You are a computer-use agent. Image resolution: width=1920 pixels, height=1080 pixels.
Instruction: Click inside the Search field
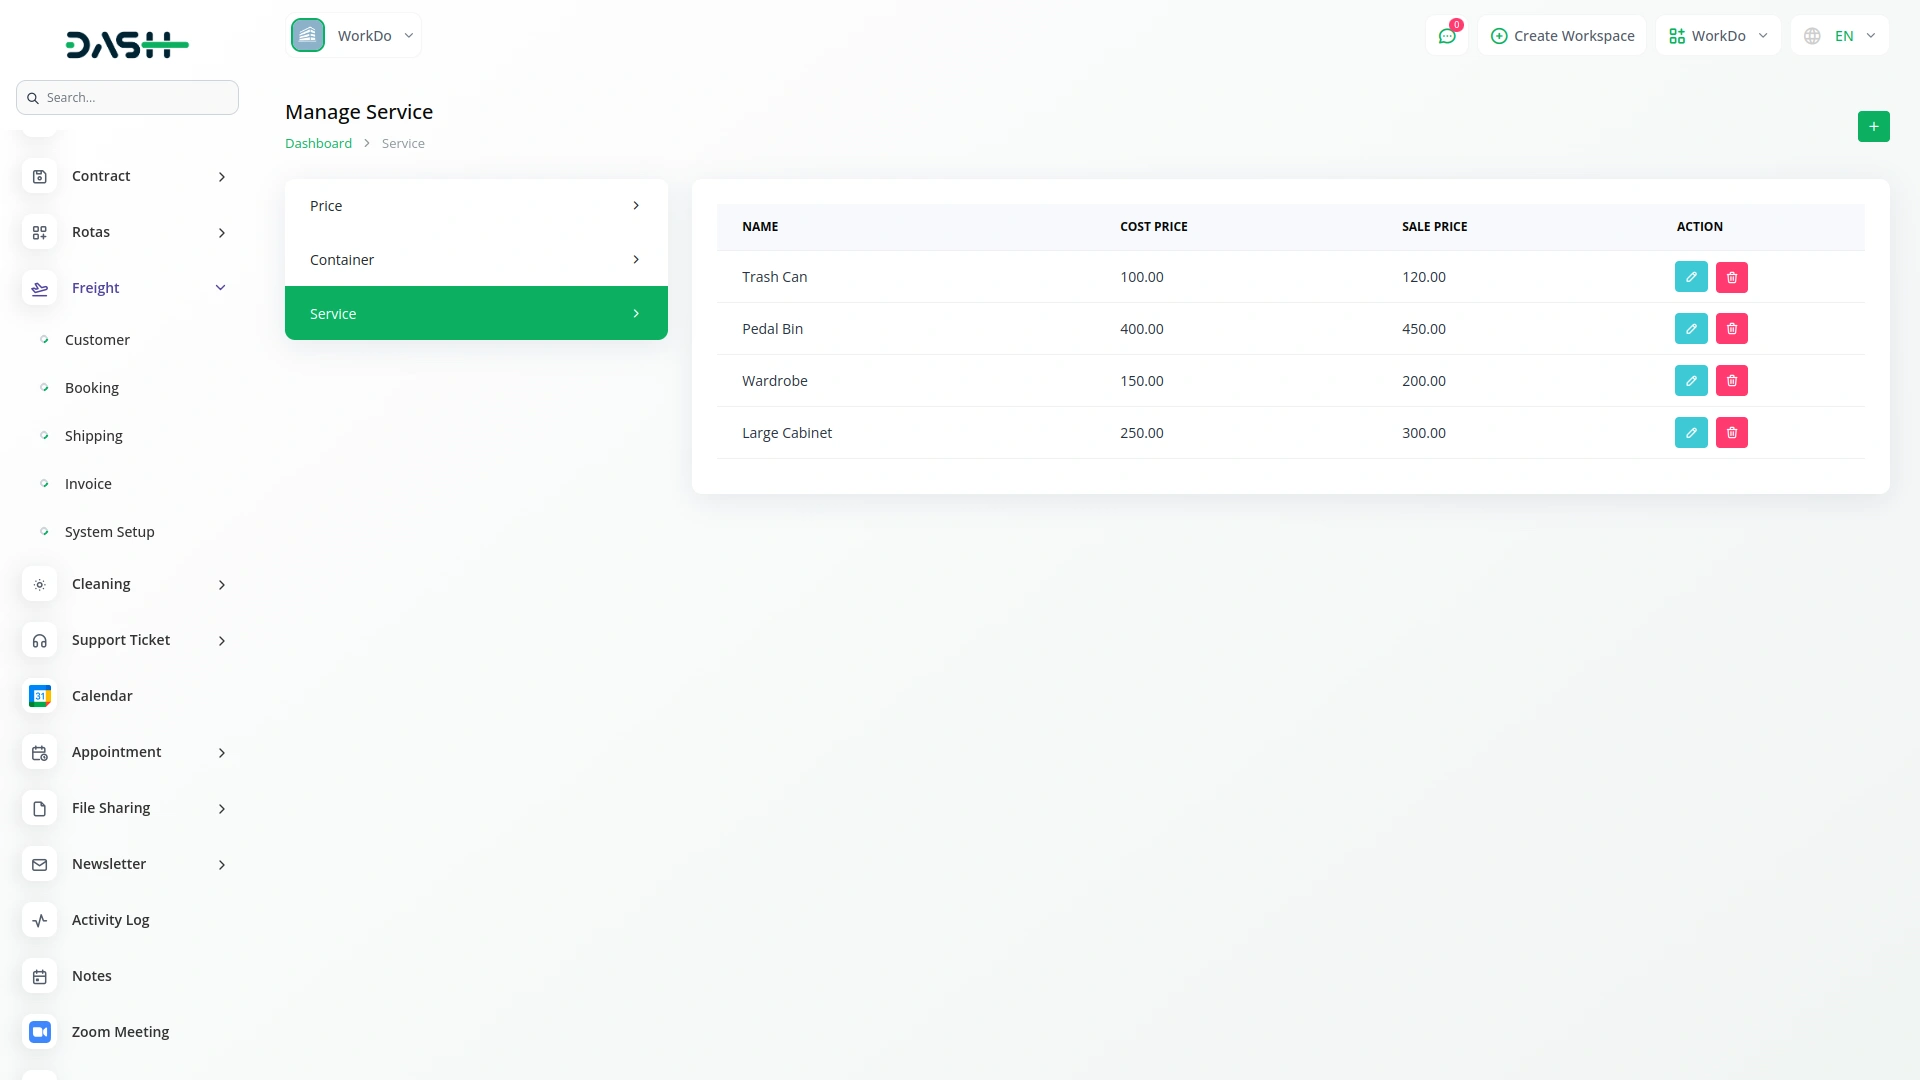click(127, 97)
